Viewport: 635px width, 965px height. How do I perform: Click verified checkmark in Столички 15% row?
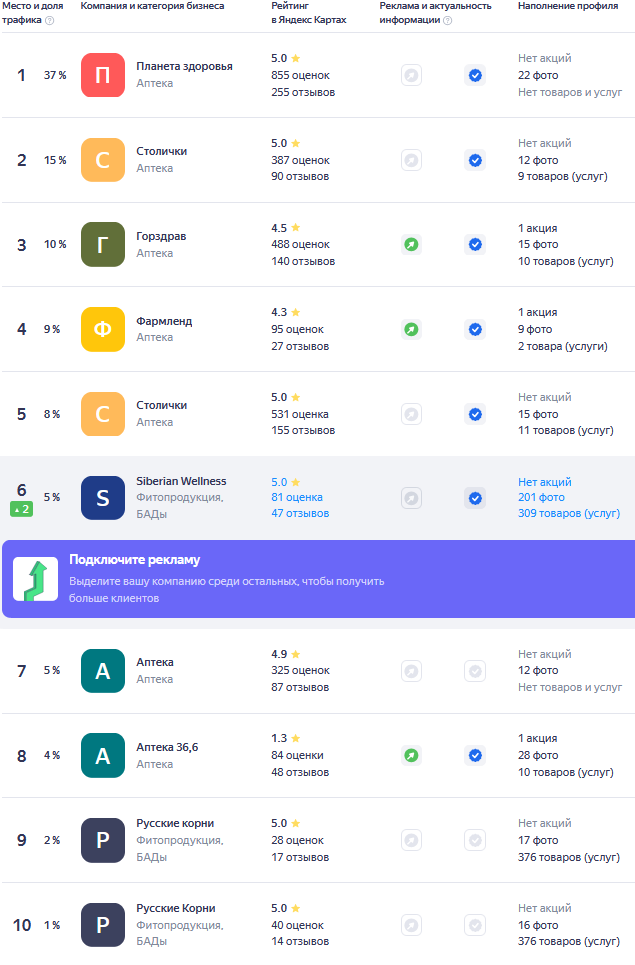pyautogui.click(x=475, y=160)
